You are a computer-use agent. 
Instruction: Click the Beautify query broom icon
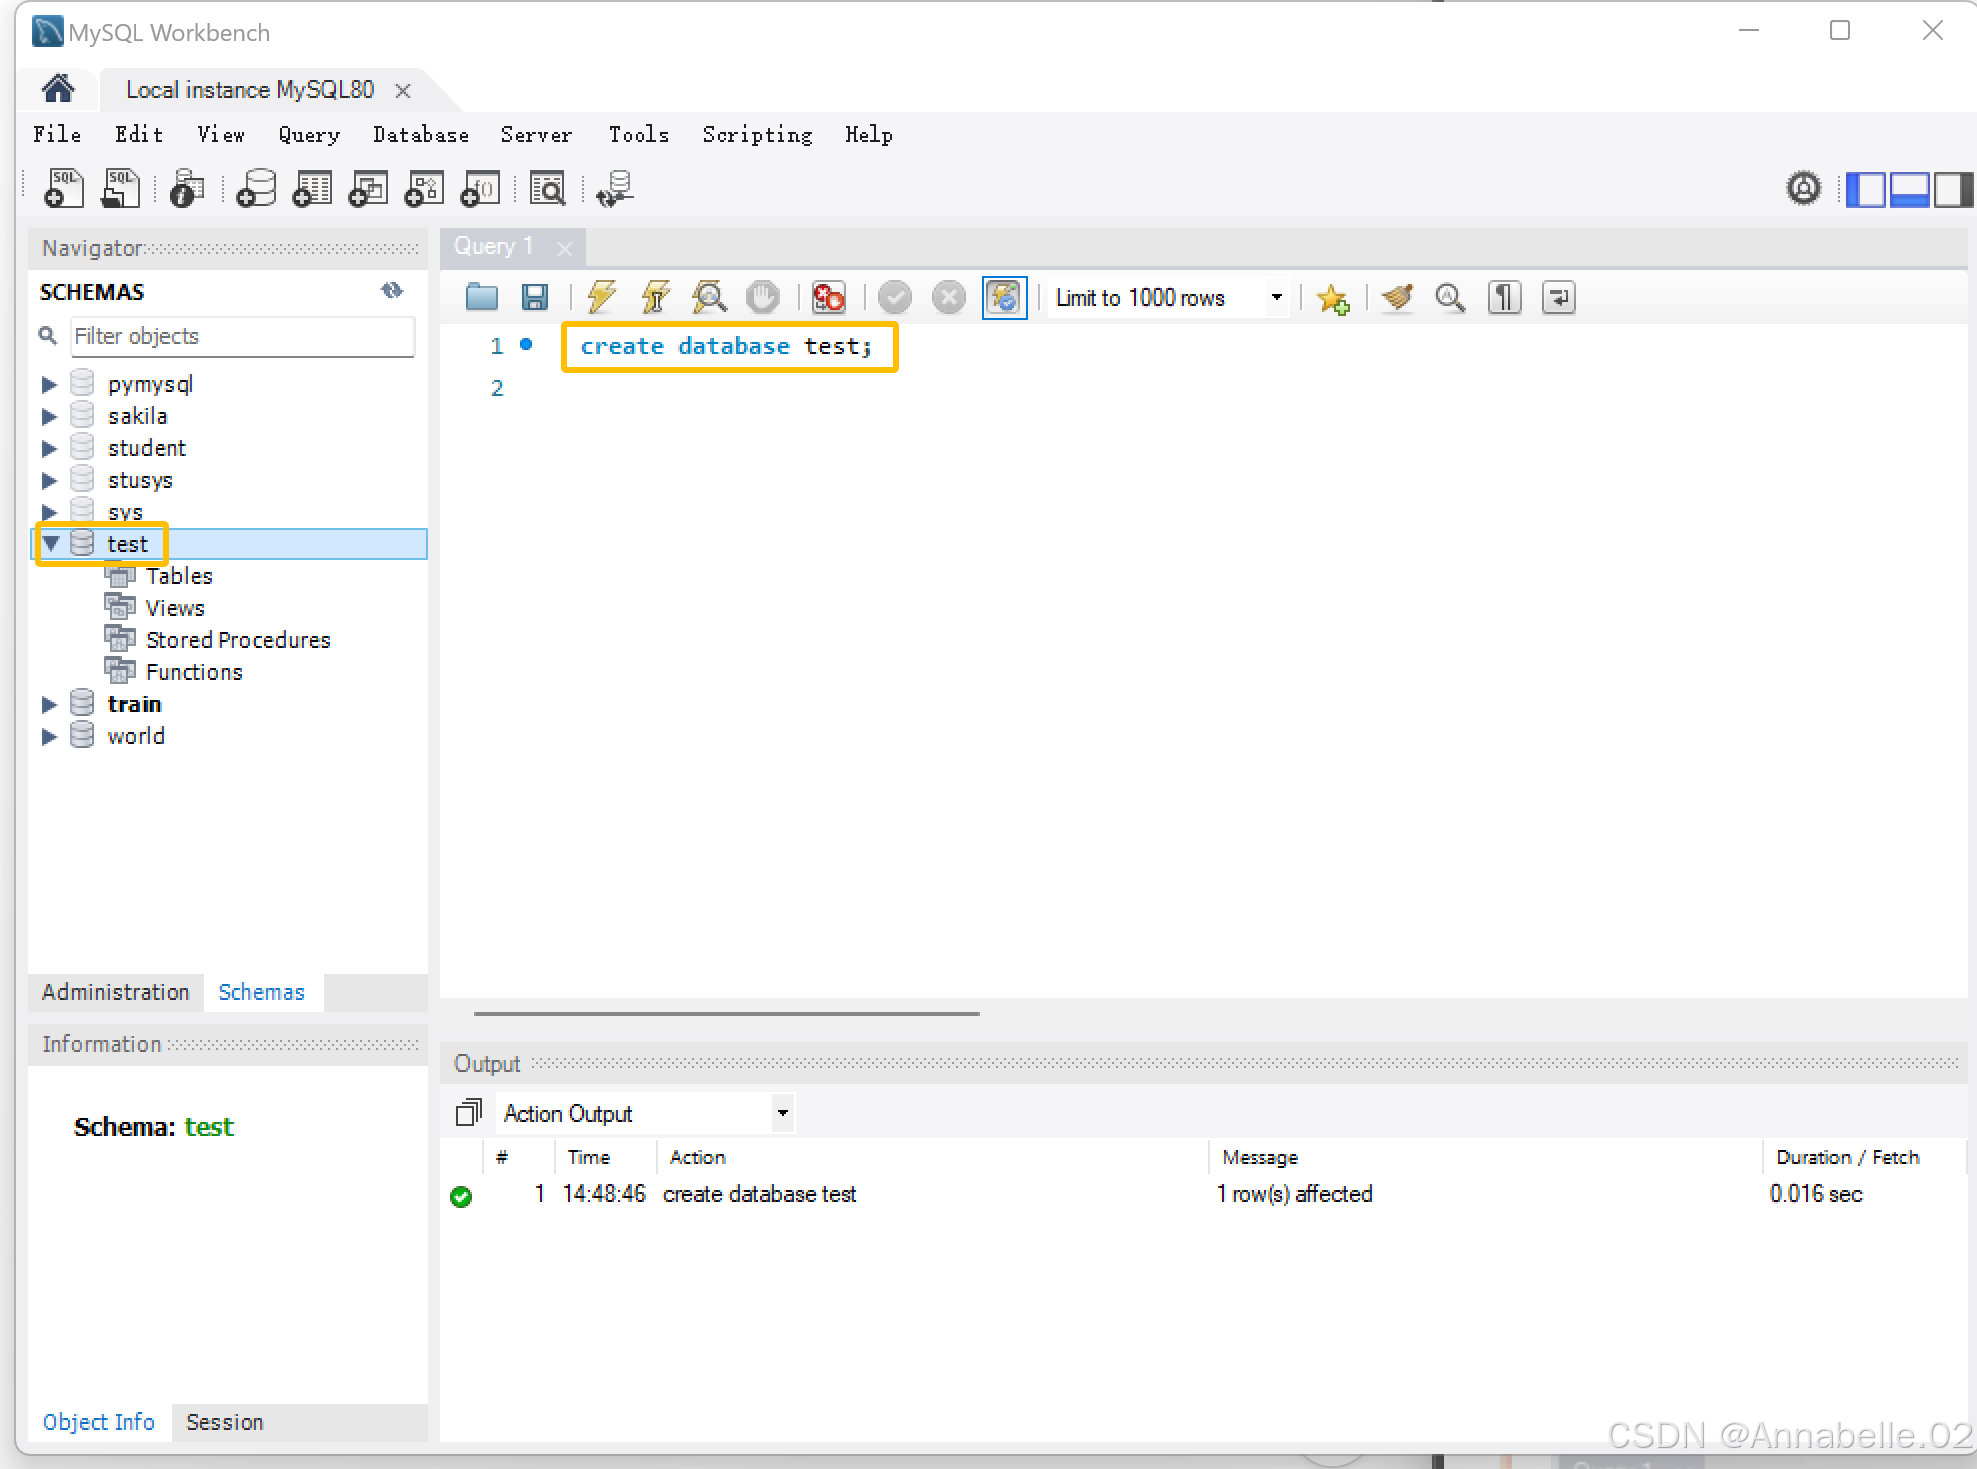pos(1397,297)
